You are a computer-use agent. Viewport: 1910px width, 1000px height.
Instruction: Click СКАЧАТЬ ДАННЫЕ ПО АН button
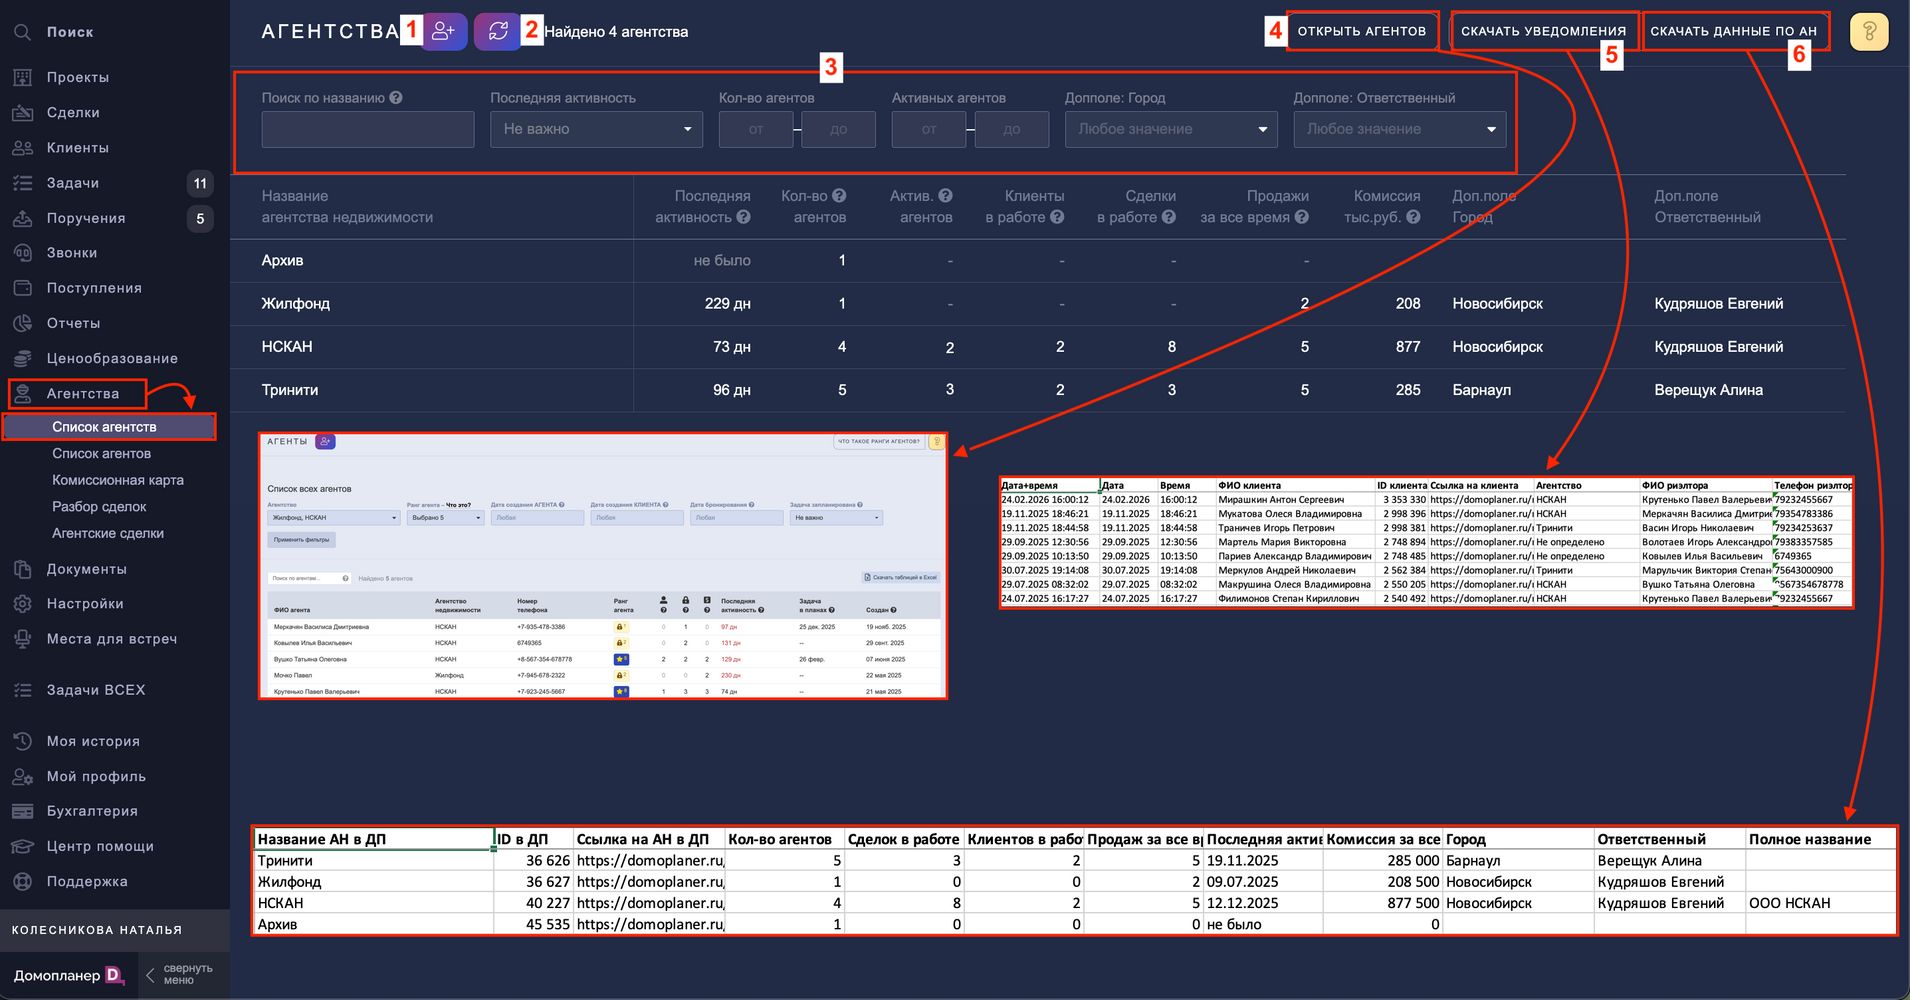coord(1733,31)
